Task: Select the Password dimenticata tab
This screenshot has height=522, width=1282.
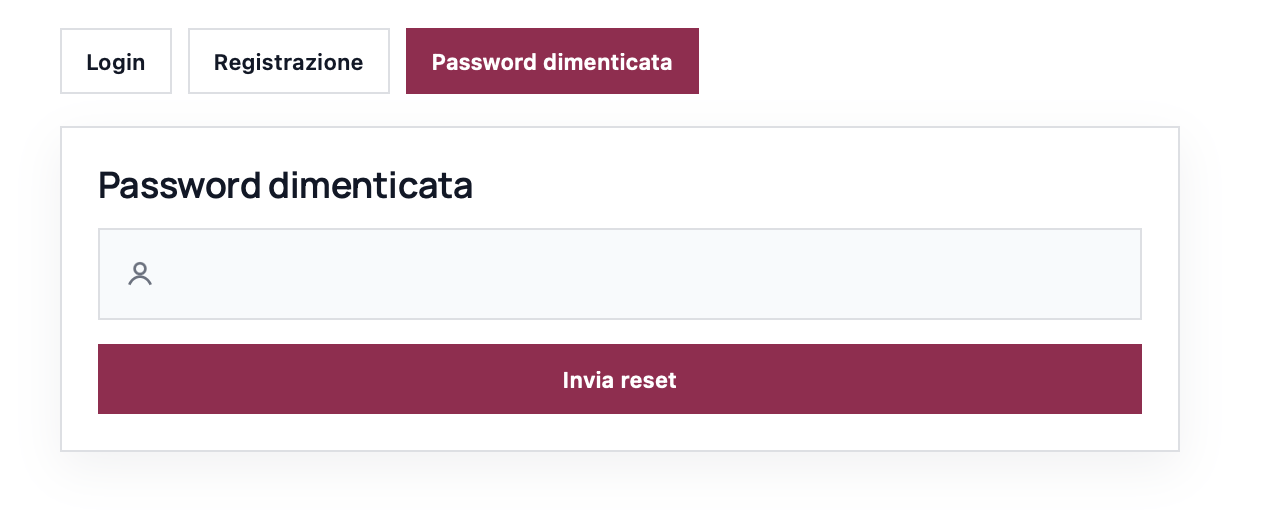Action: coord(552,62)
